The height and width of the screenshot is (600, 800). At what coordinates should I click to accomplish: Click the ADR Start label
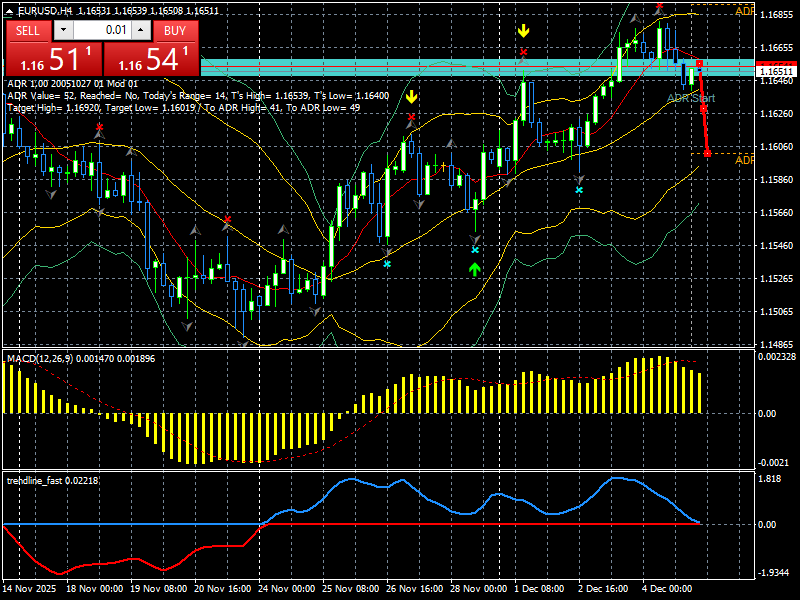click(691, 98)
